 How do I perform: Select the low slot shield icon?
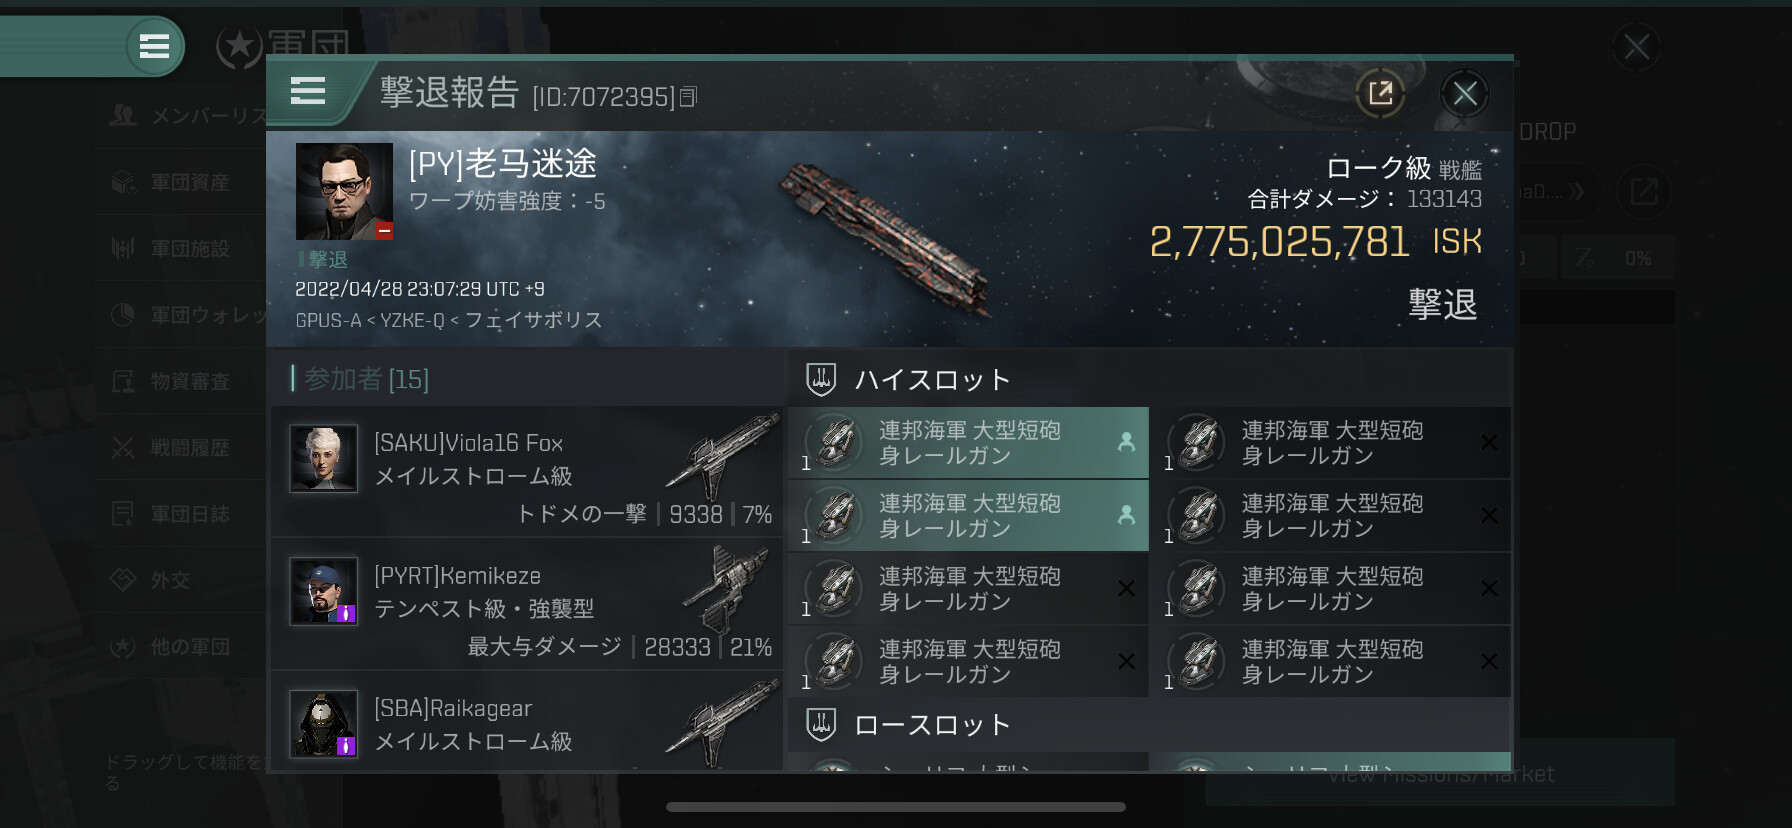pyautogui.click(x=821, y=724)
